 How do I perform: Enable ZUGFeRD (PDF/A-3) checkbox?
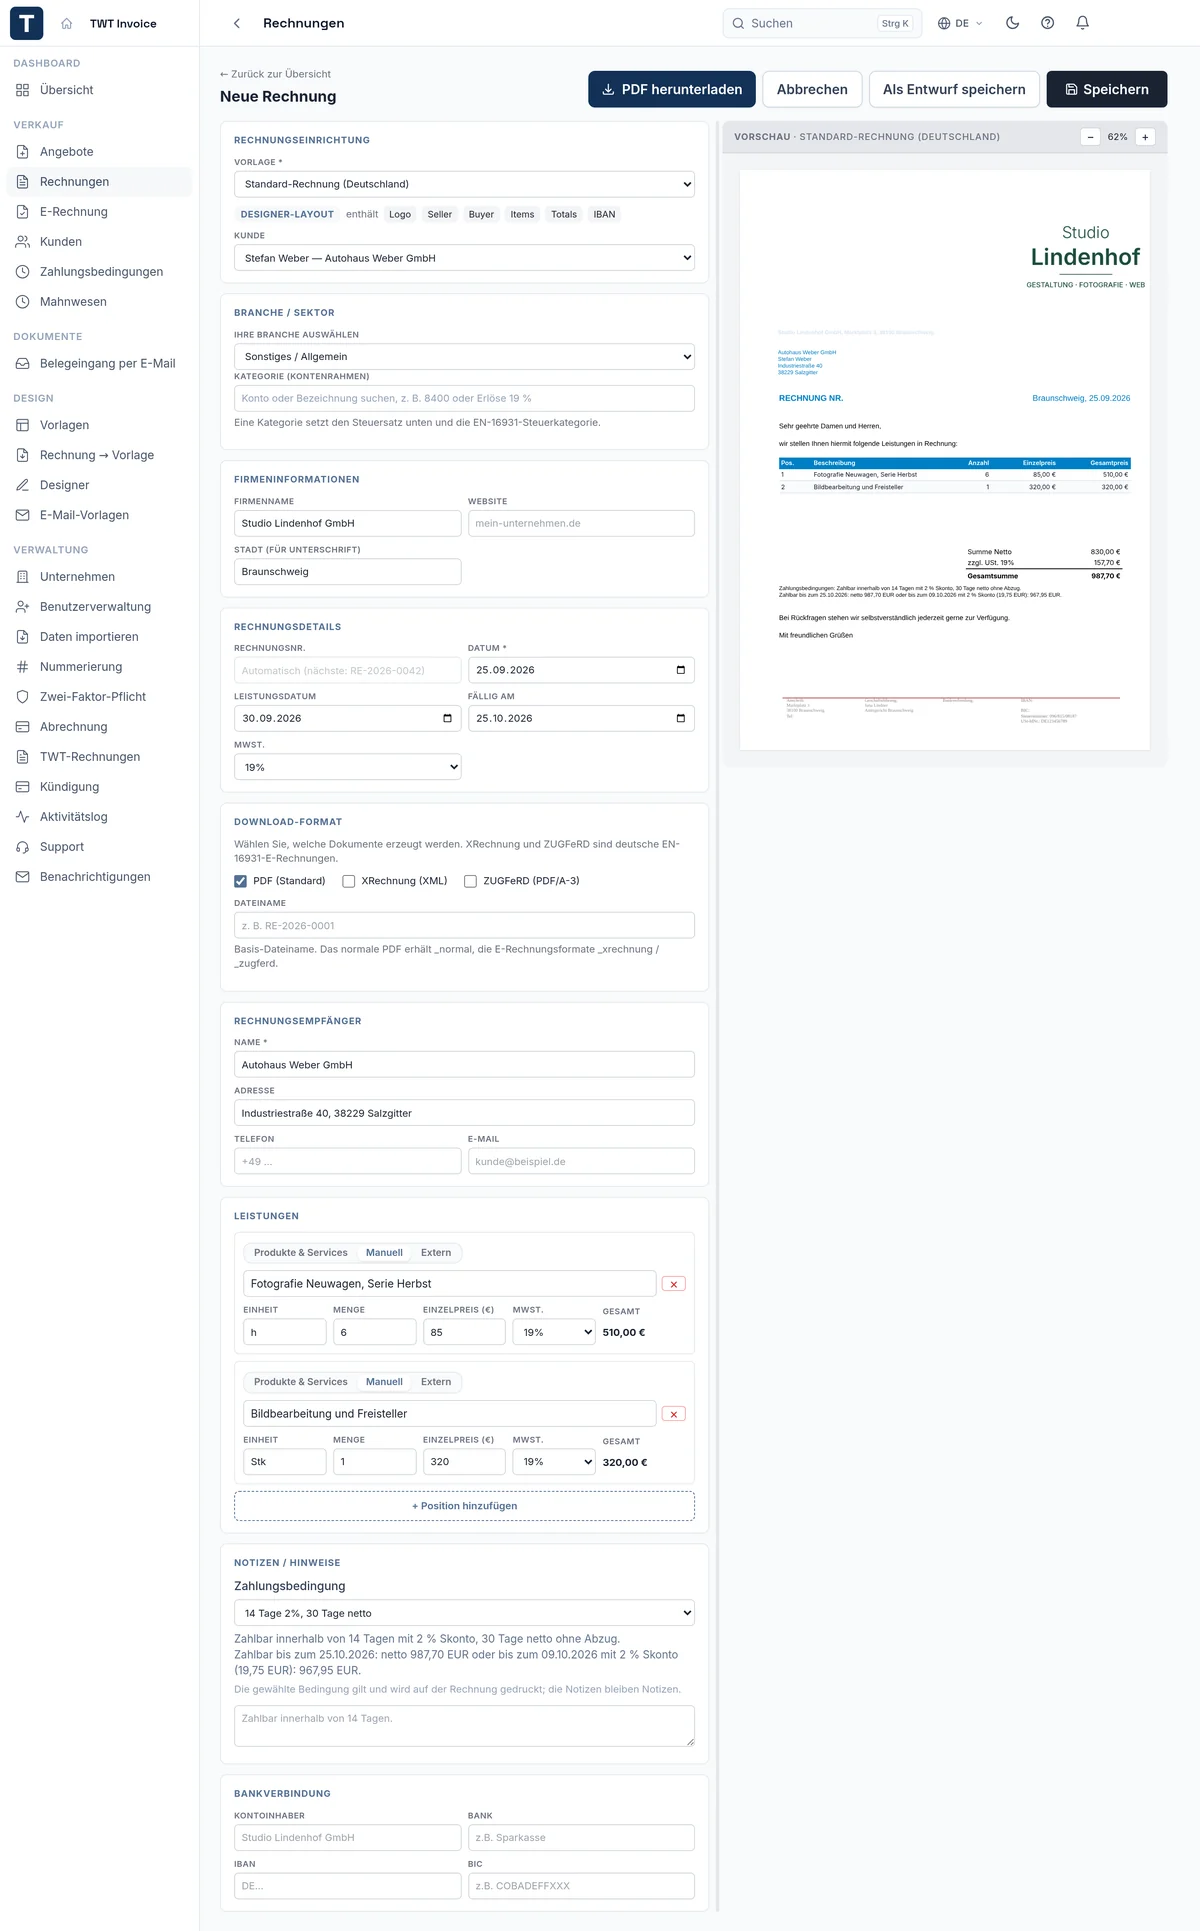470,881
